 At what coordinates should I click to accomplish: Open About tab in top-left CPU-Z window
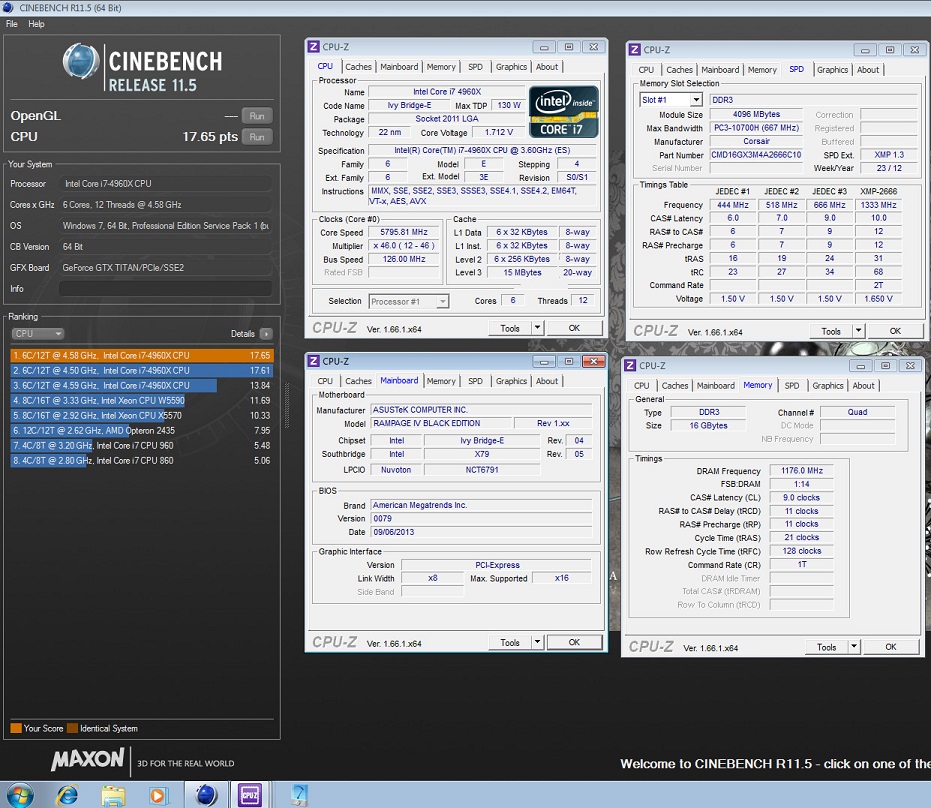click(x=547, y=67)
